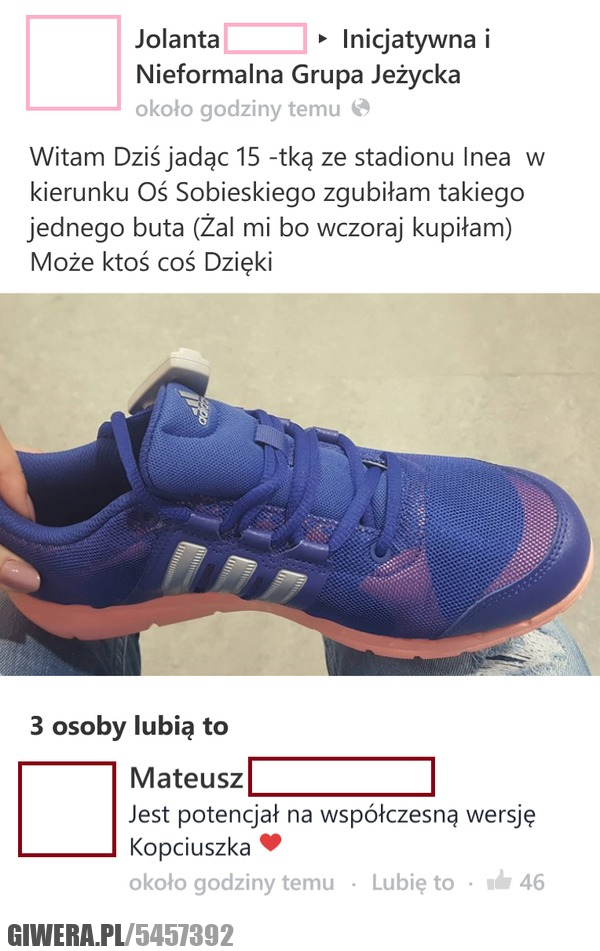Image resolution: width=600 pixels, height=951 pixels.
Task: Click the 'Lubię to' like link on comment
Action: (x=413, y=882)
